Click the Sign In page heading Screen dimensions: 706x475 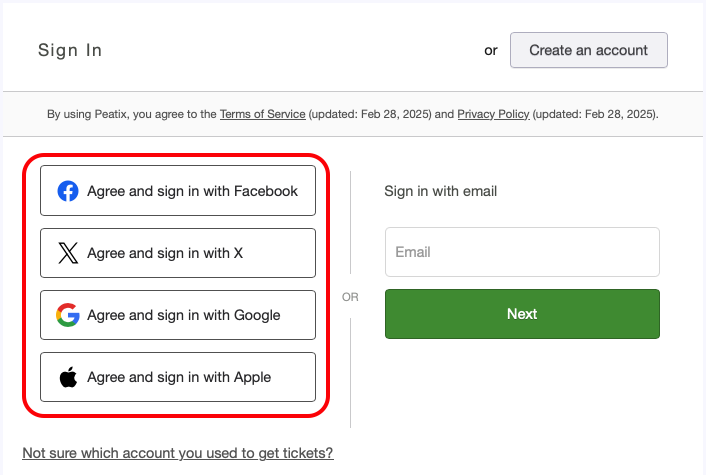click(70, 50)
